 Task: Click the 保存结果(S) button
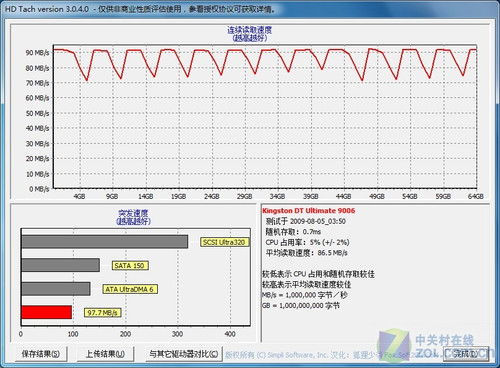41,354
